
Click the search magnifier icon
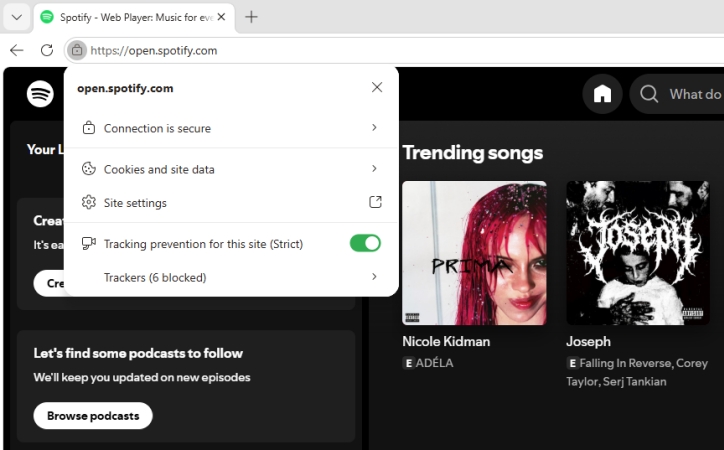(649, 94)
